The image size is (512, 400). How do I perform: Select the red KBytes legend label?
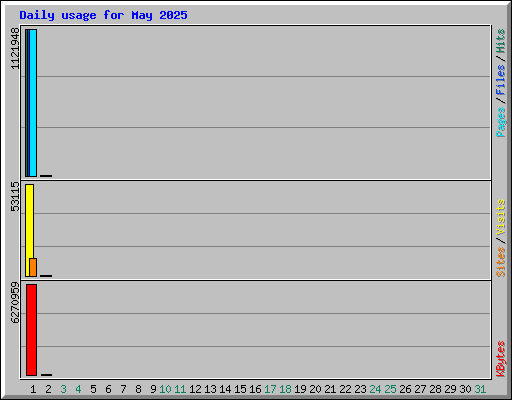(500, 359)
